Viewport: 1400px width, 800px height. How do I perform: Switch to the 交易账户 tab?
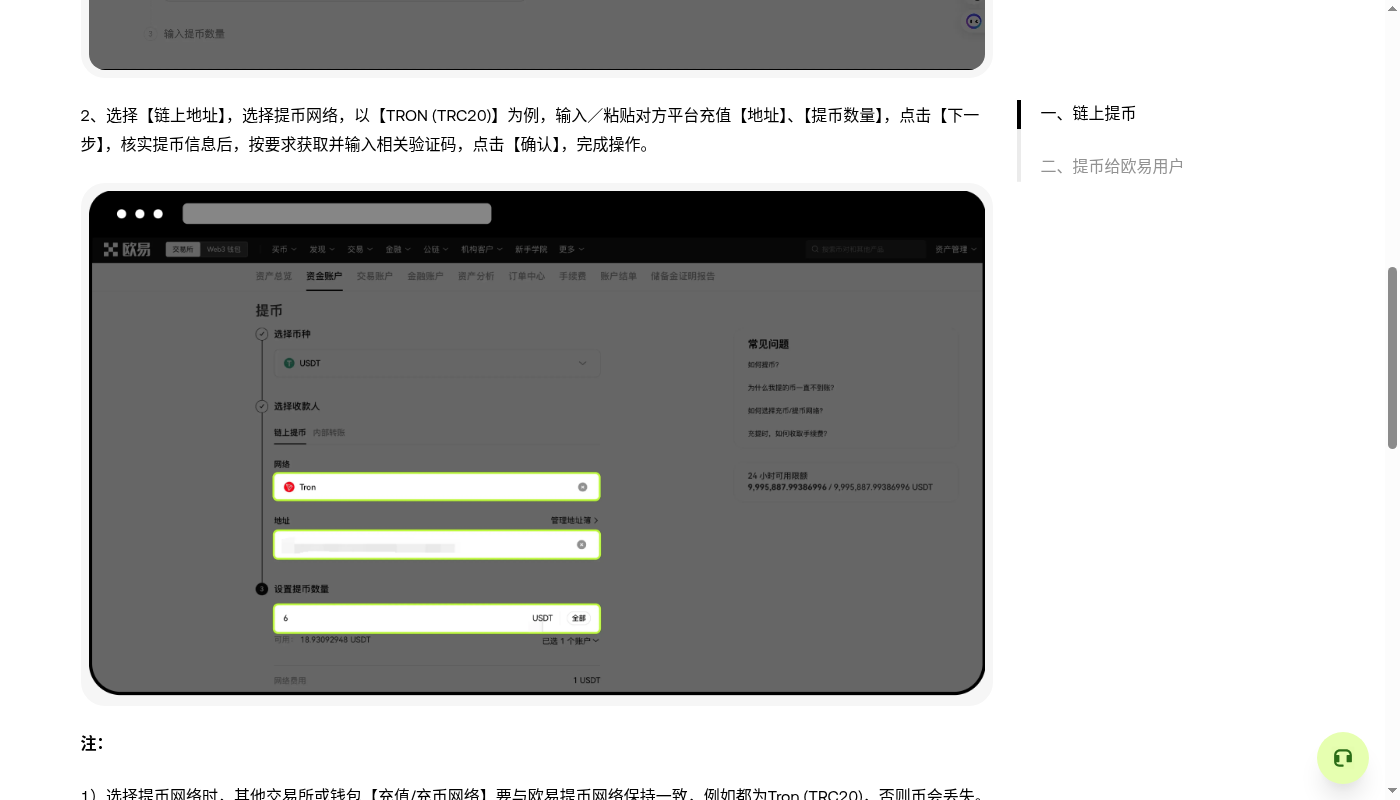375,276
